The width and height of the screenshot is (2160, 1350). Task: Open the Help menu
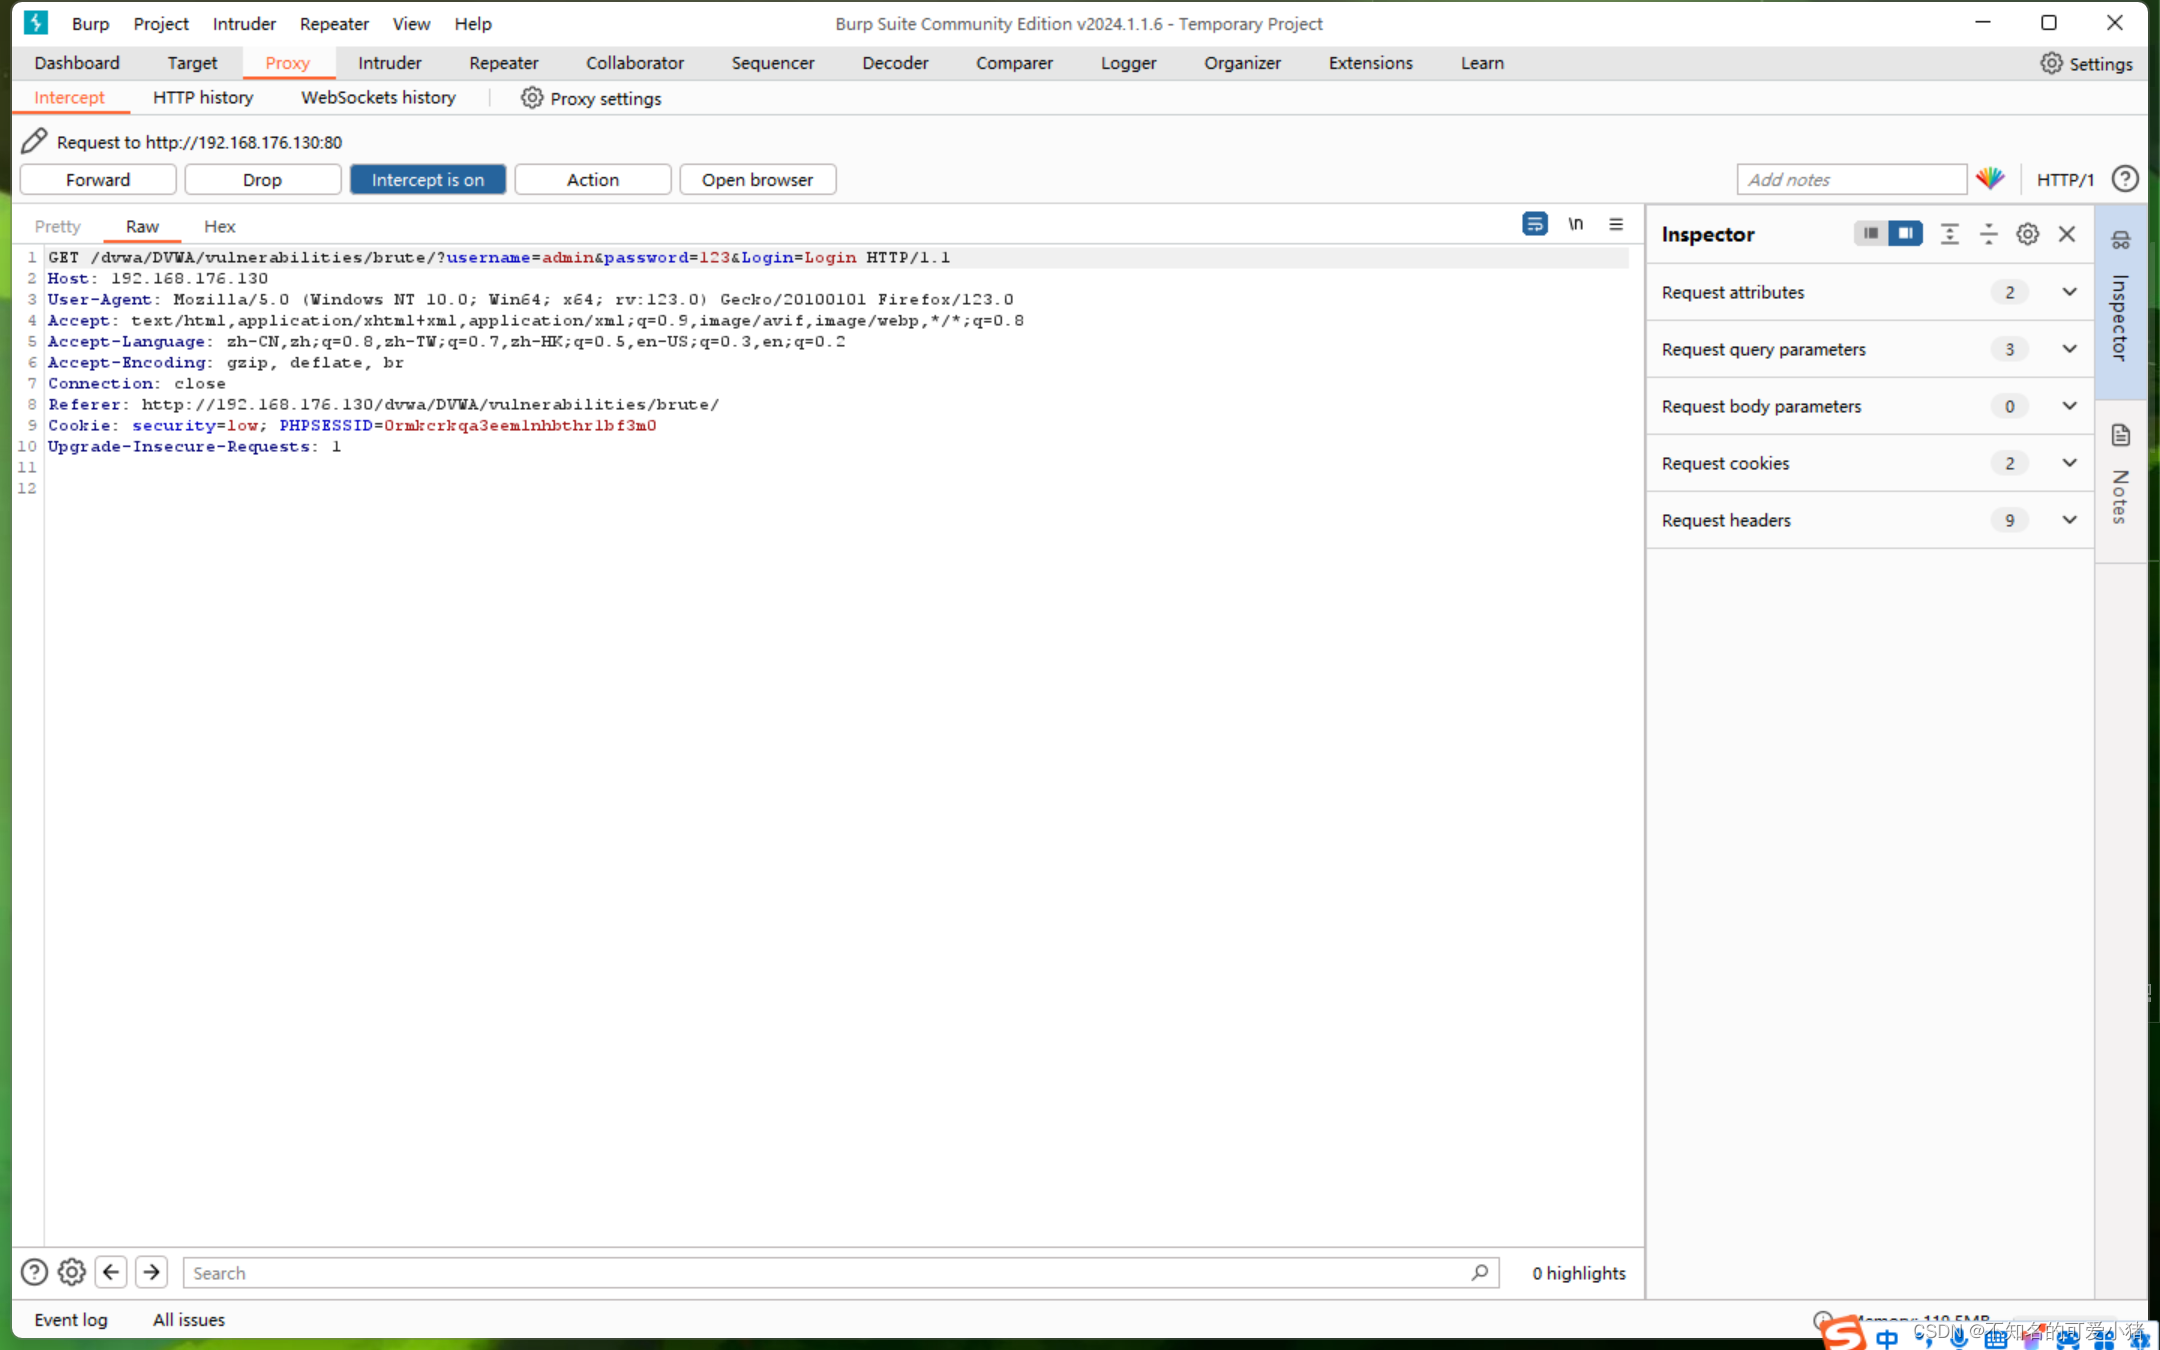tap(473, 23)
